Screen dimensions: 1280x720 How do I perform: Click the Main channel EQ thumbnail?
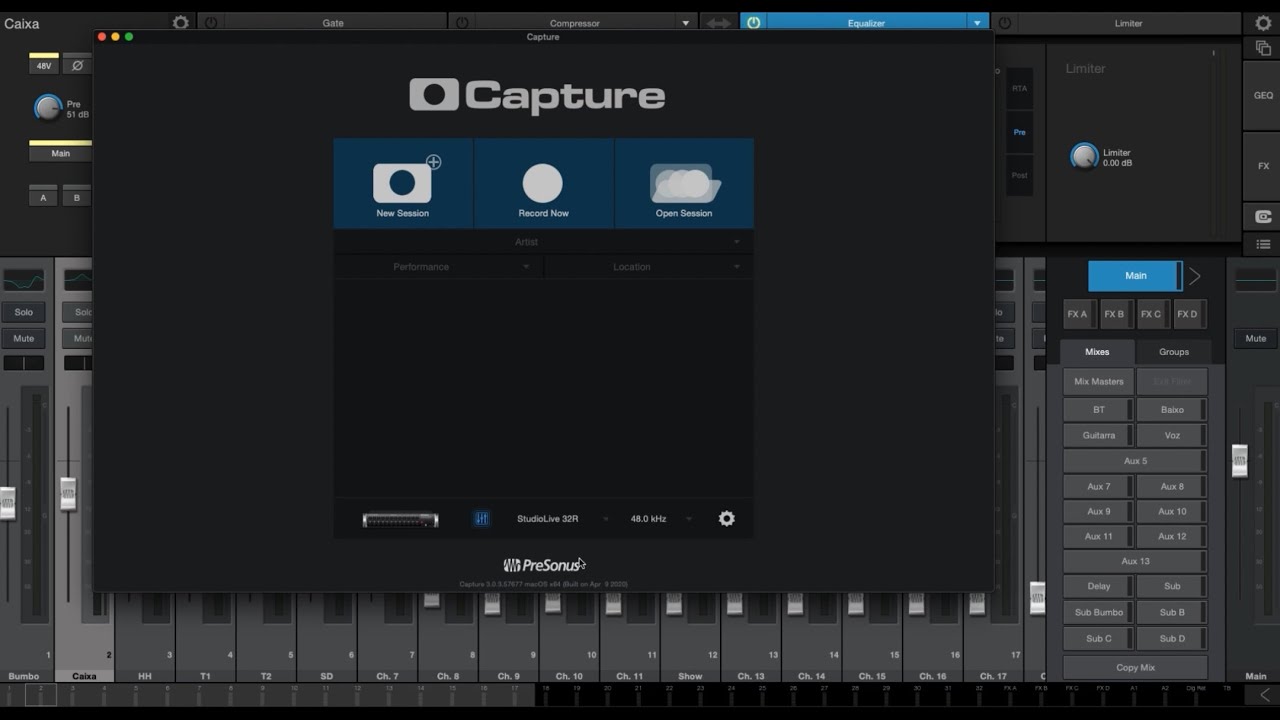(1255, 280)
